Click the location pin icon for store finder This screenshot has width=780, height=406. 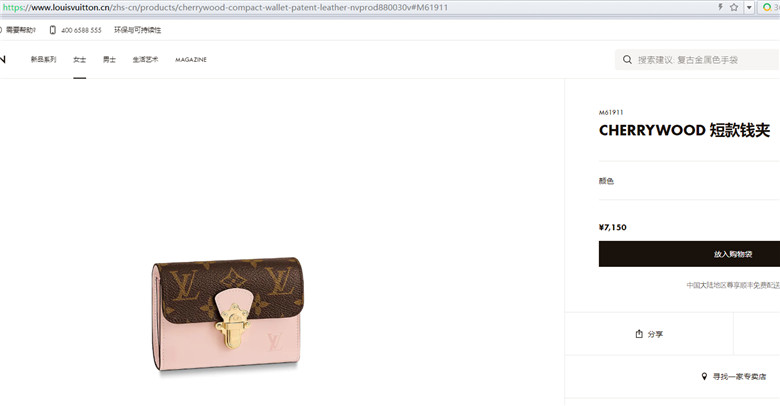(704, 376)
